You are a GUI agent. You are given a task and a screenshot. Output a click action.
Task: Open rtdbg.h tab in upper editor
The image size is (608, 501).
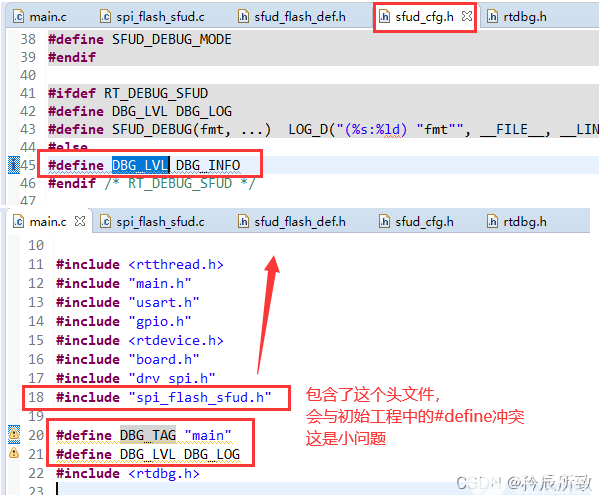[518, 17]
